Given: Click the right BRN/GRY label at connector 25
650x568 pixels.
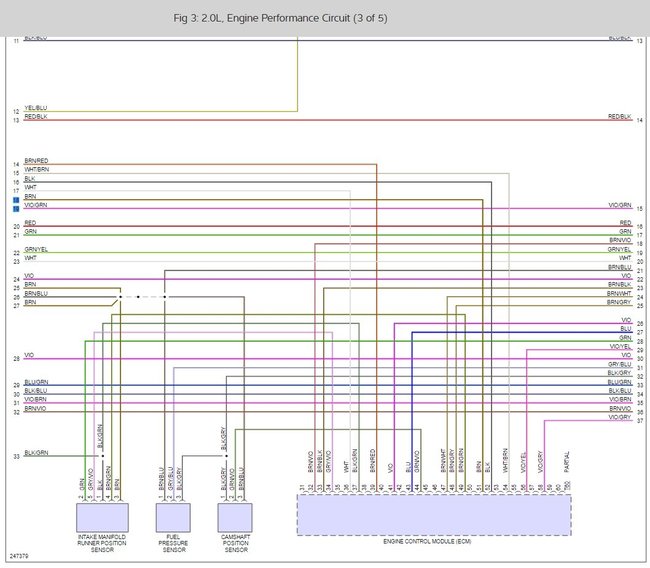Looking at the screenshot, I should coord(619,302).
